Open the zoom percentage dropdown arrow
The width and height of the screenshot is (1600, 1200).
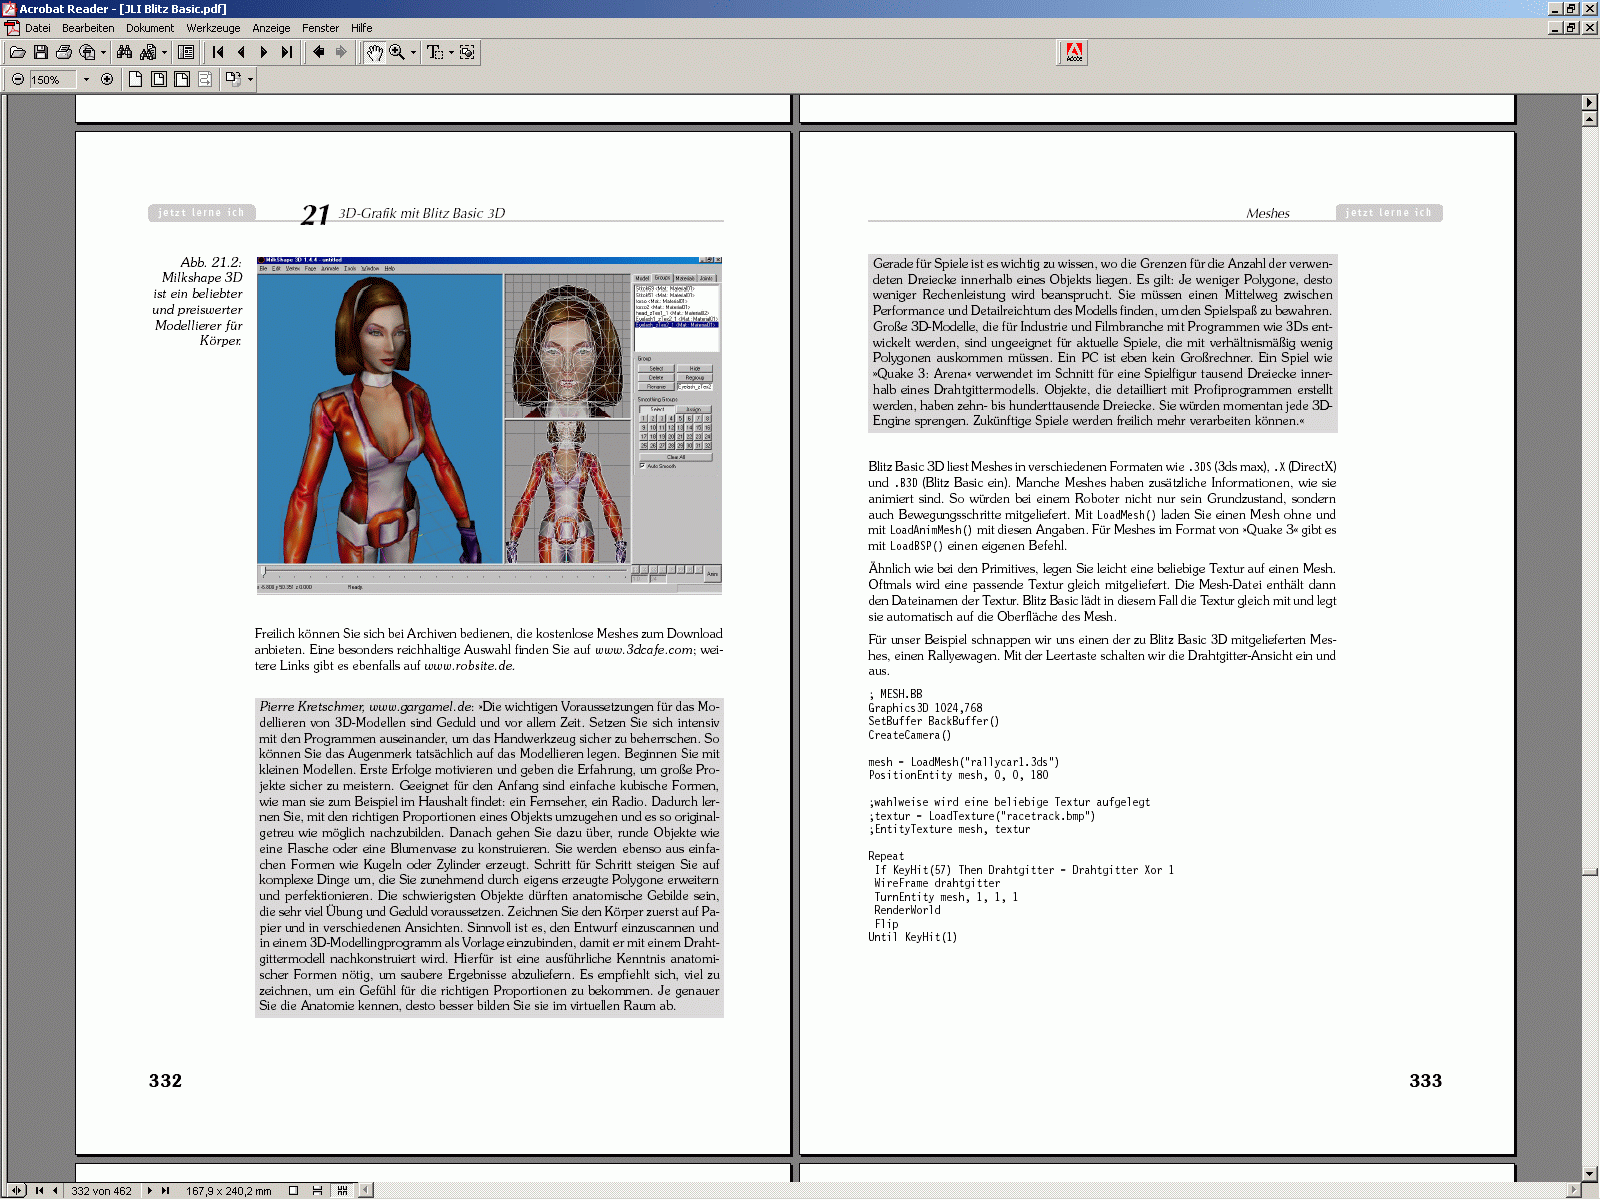coord(86,79)
